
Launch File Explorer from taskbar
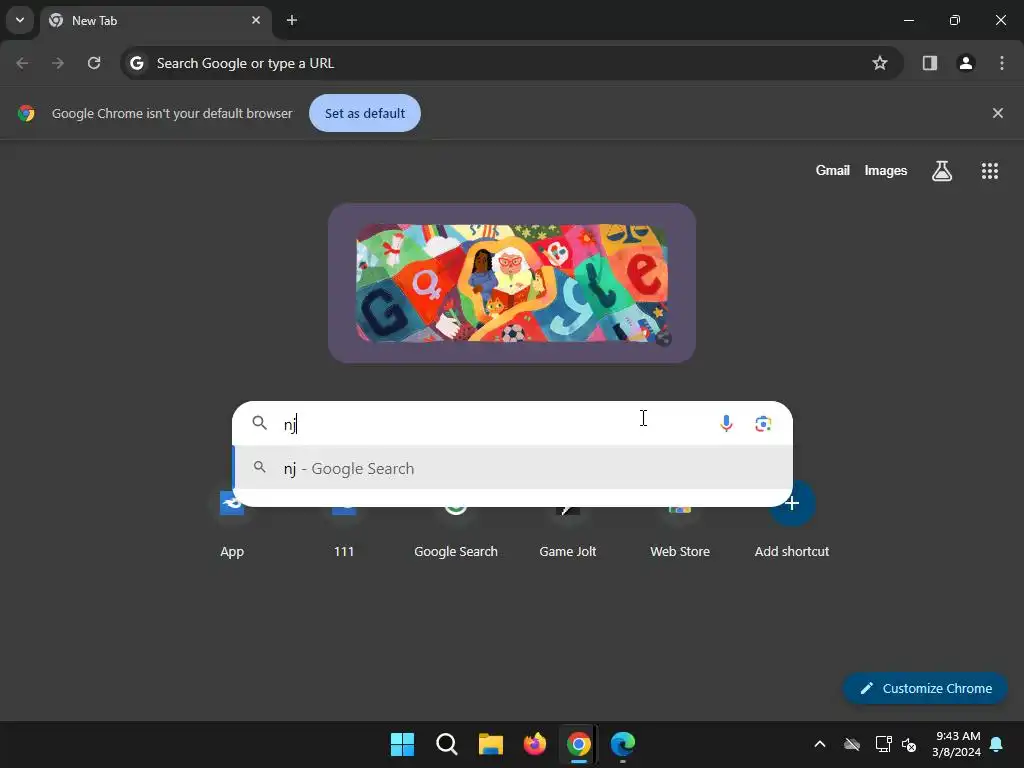pos(490,744)
